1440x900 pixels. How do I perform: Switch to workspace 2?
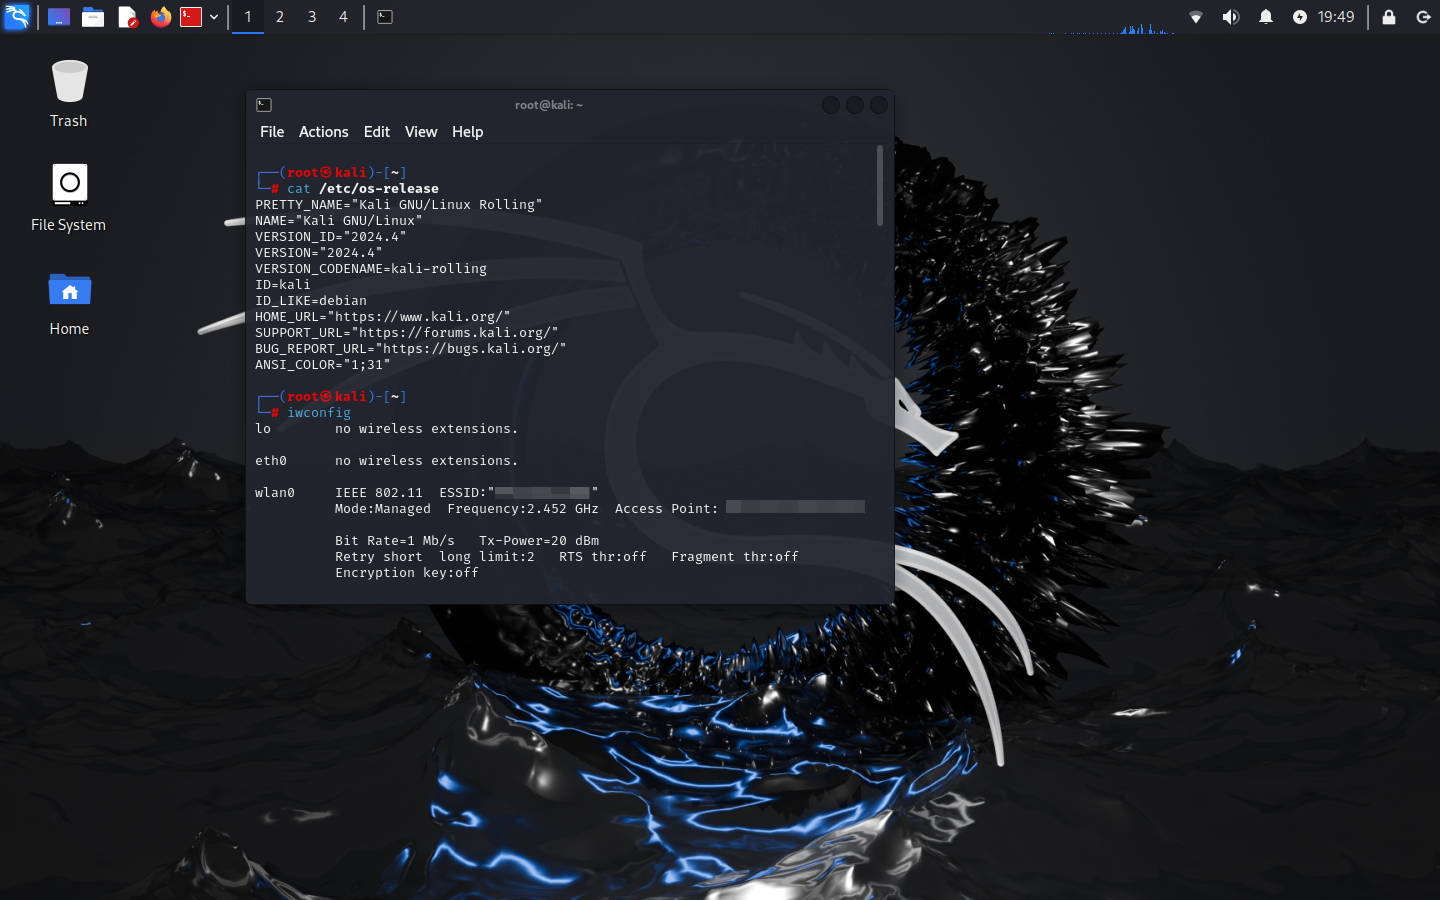coord(280,17)
